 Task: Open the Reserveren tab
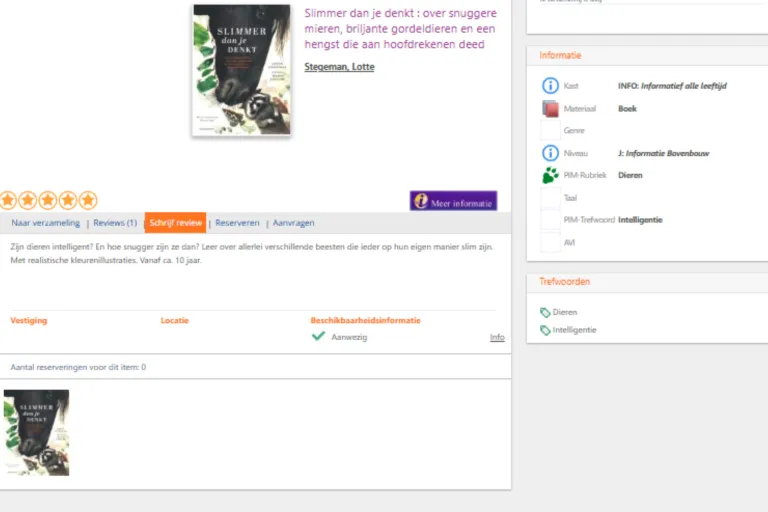pyautogui.click(x=237, y=223)
